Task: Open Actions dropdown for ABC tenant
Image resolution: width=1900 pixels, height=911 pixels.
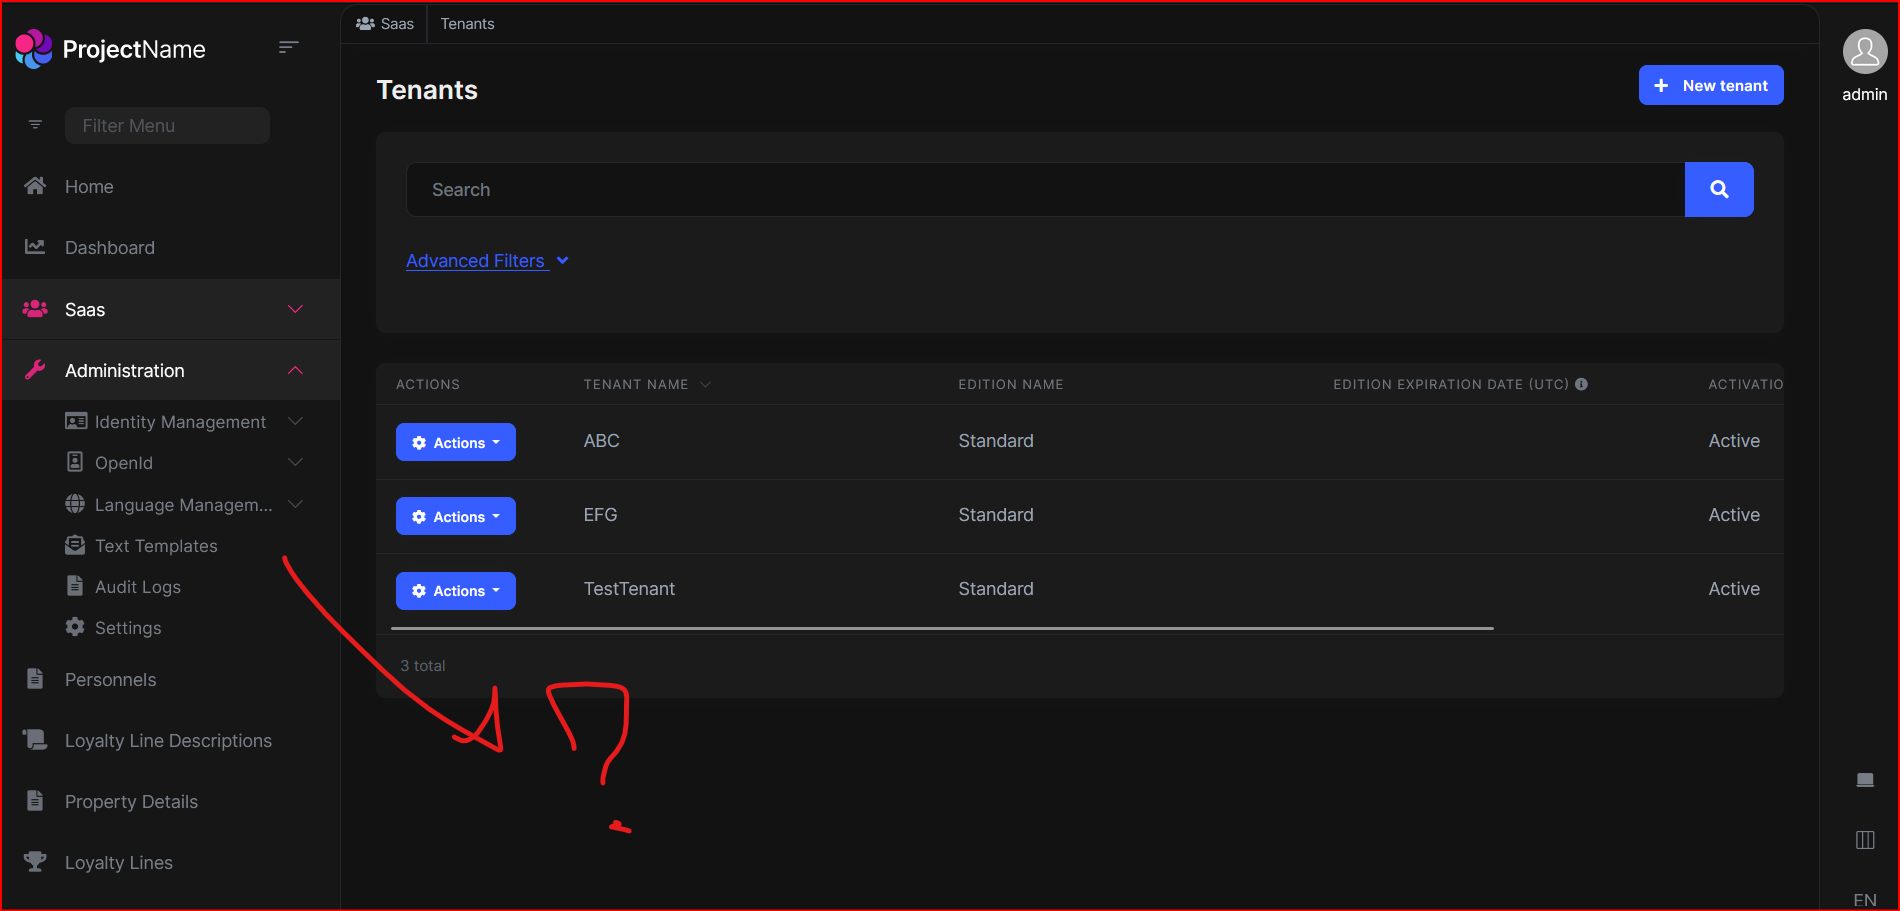Action: tap(455, 442)
